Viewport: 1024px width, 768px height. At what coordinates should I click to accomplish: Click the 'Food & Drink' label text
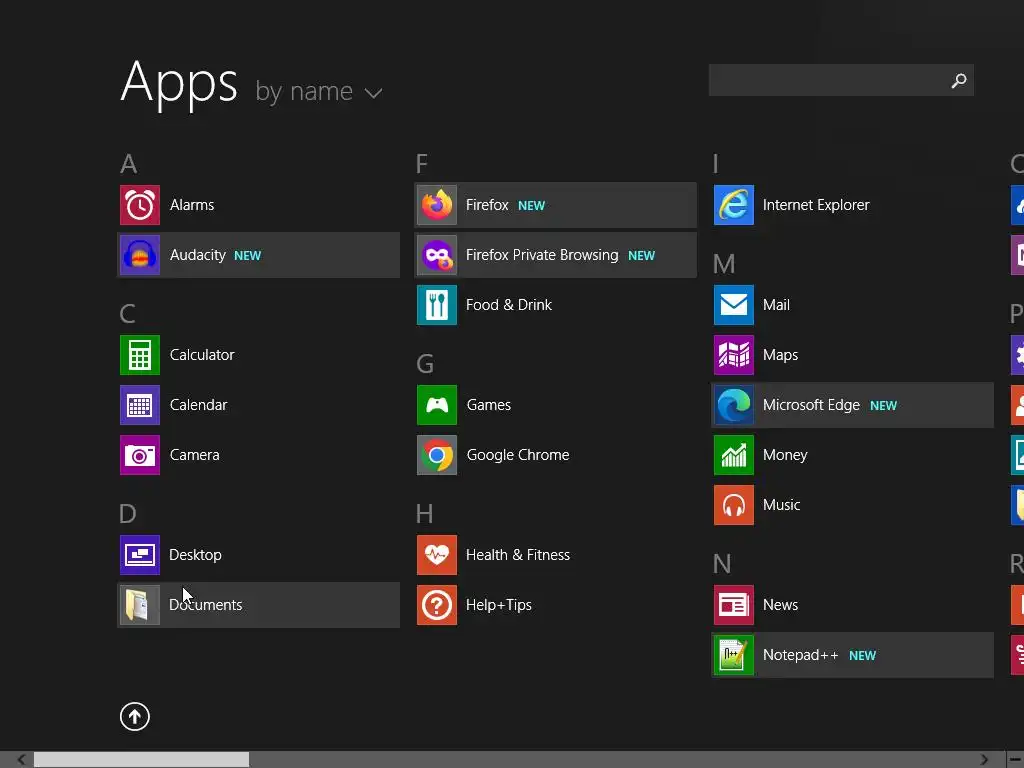[509, 305]
